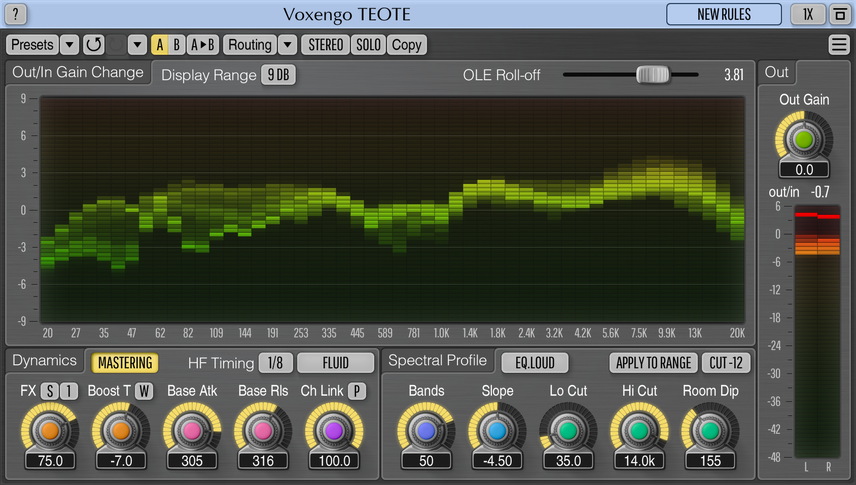
Task: Expand the Routing dropdown arrow
Action: pyautogui.click(x=286, y=45)
